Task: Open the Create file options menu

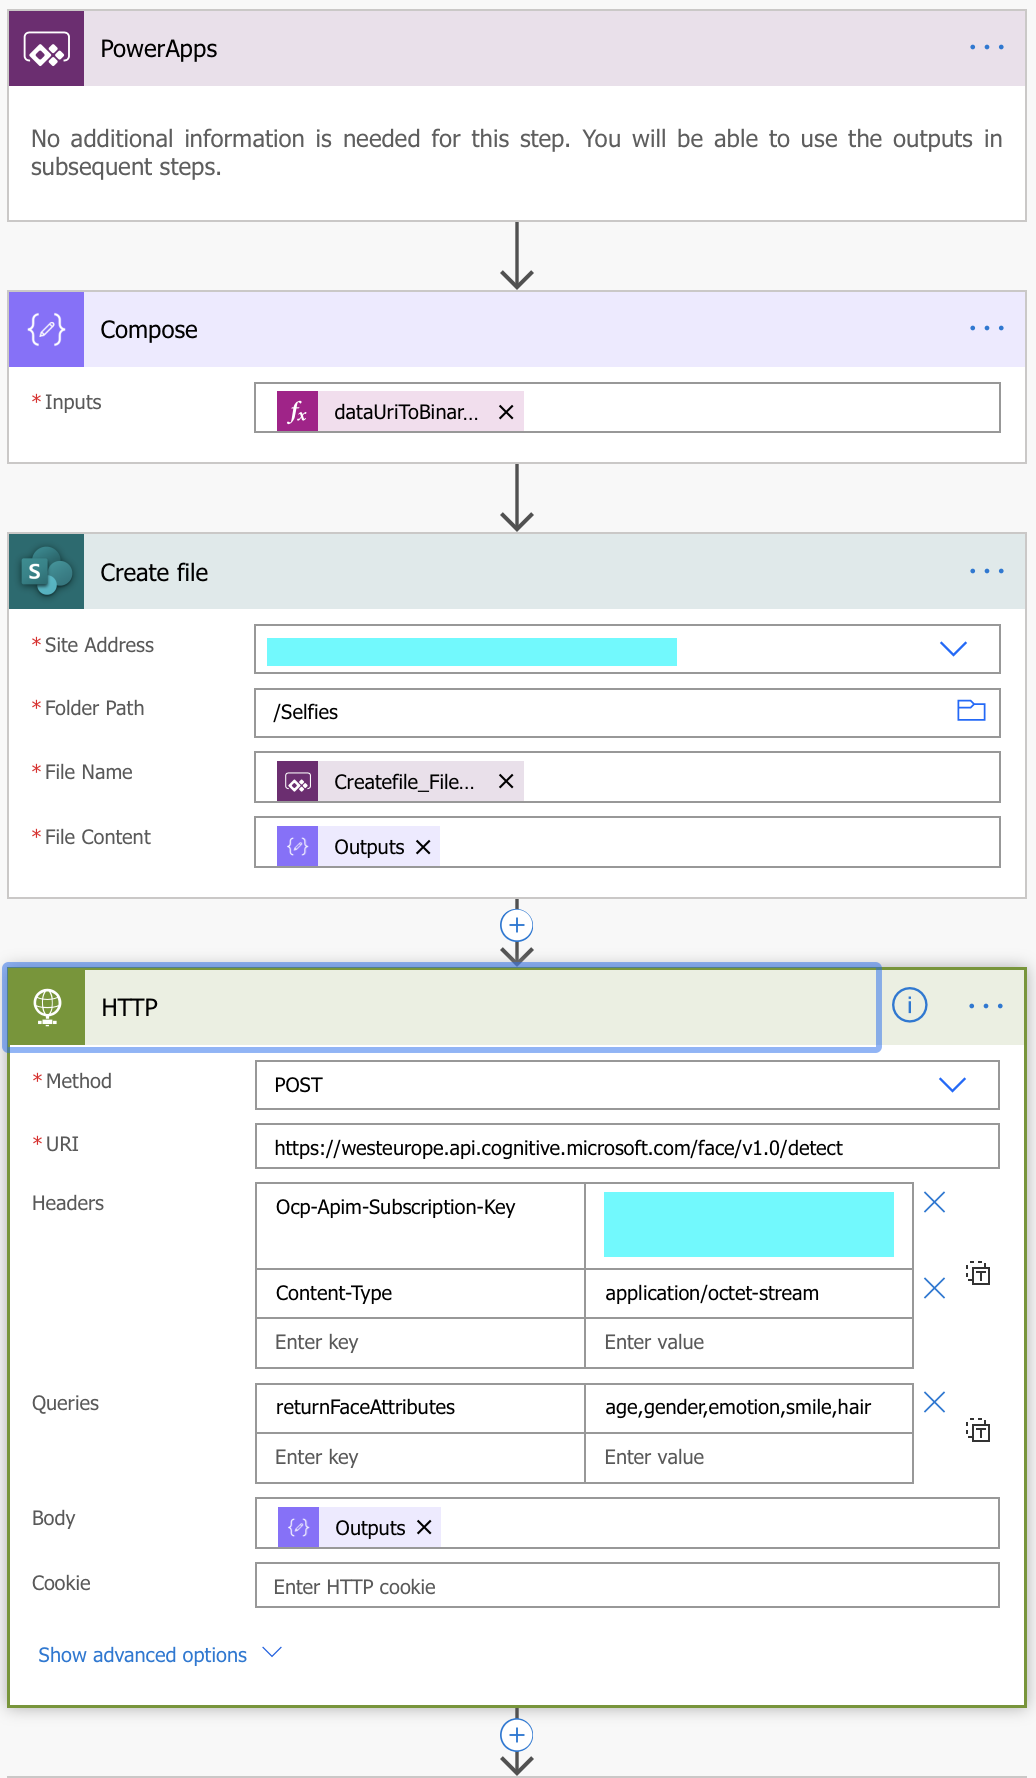Action: (x=986, y=571)
